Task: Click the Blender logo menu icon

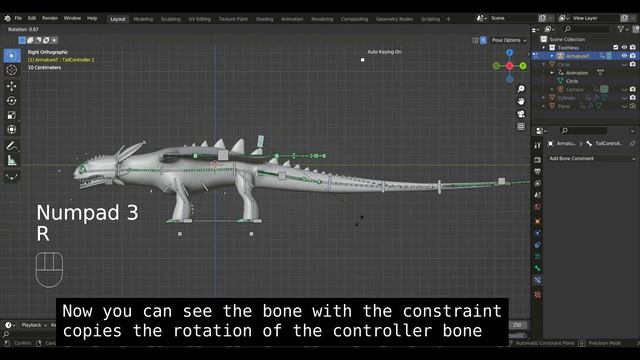Action: tap(7, 18)
